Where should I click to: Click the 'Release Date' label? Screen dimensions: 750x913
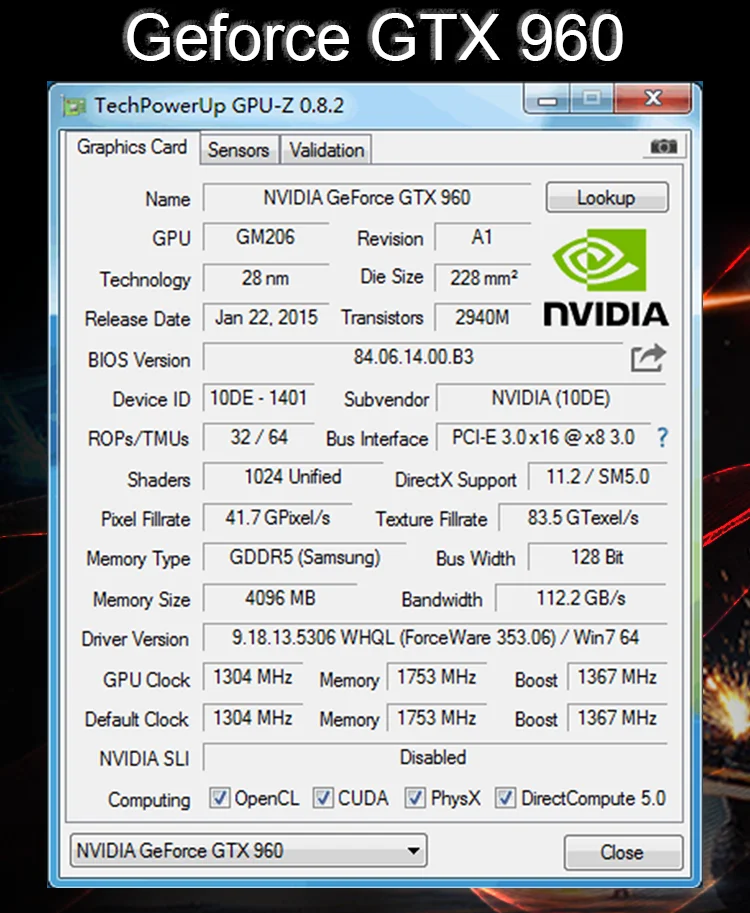(x=137, y=319)
